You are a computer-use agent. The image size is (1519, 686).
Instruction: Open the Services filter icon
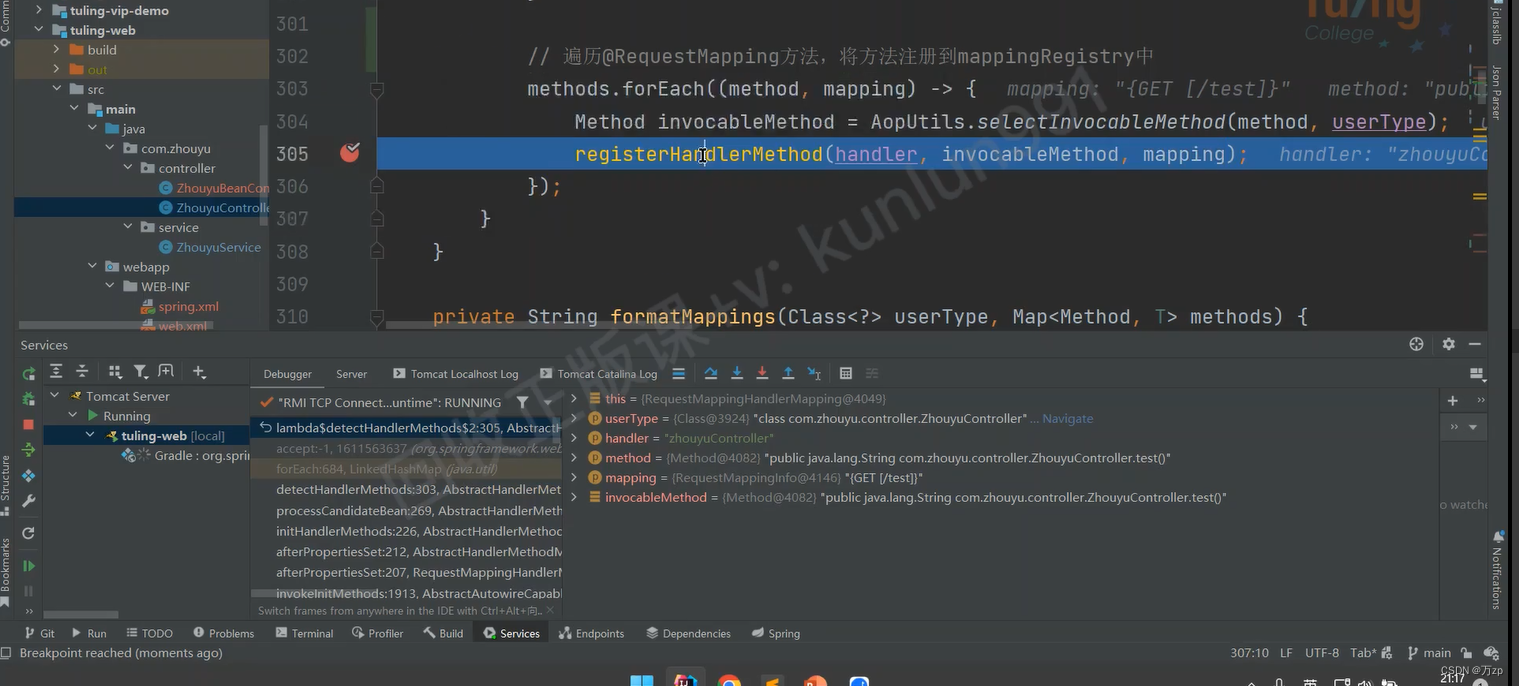[141, 371]
